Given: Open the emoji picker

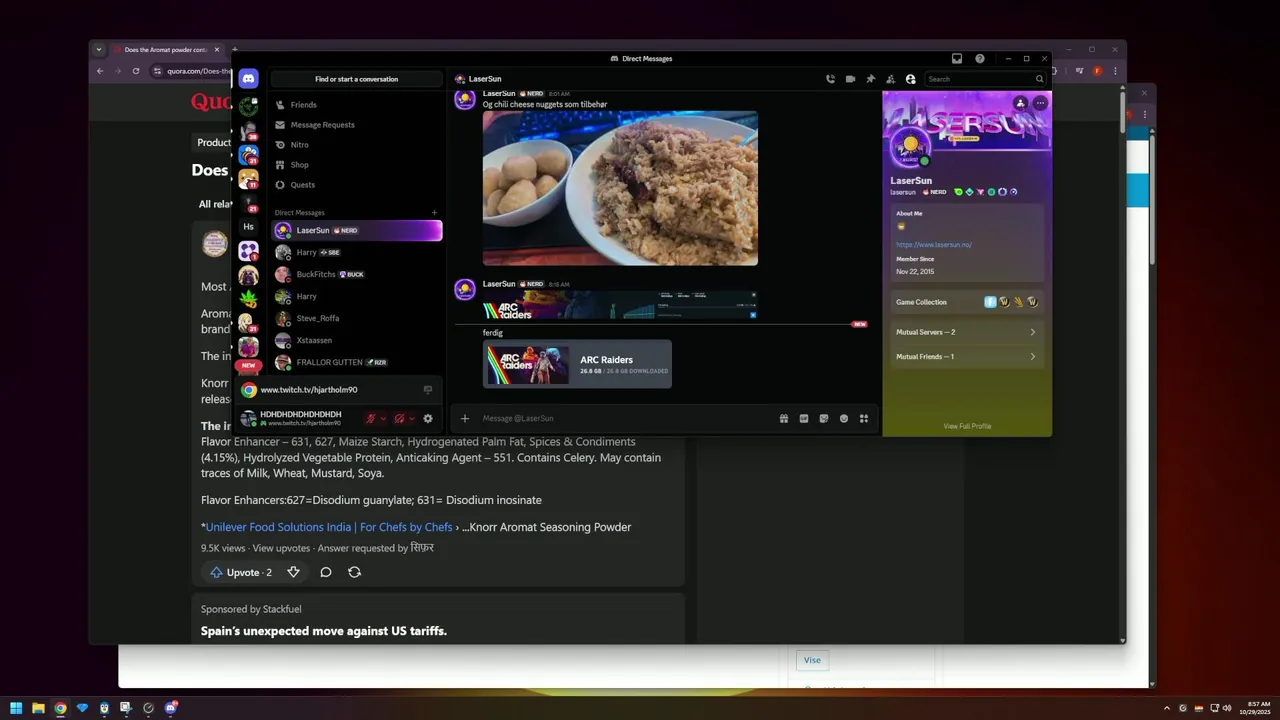Looking at the screenshot, I should tap(844, 418).
